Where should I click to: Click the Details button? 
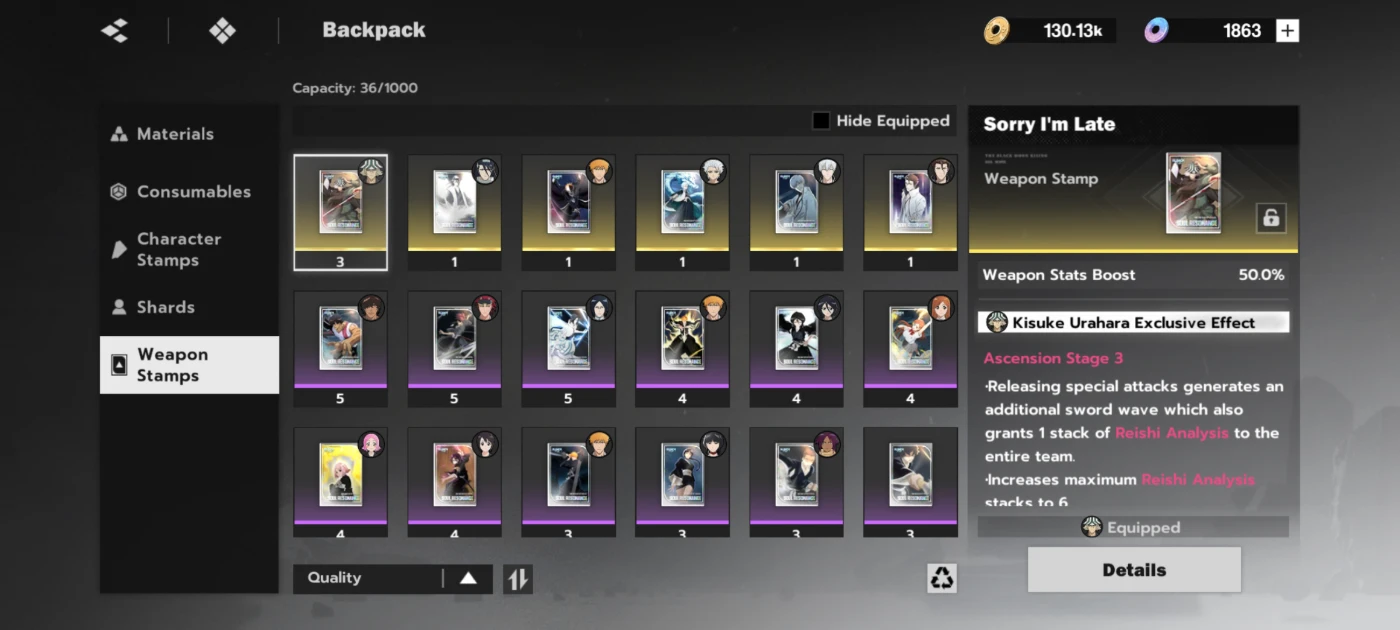[1134, 570]
